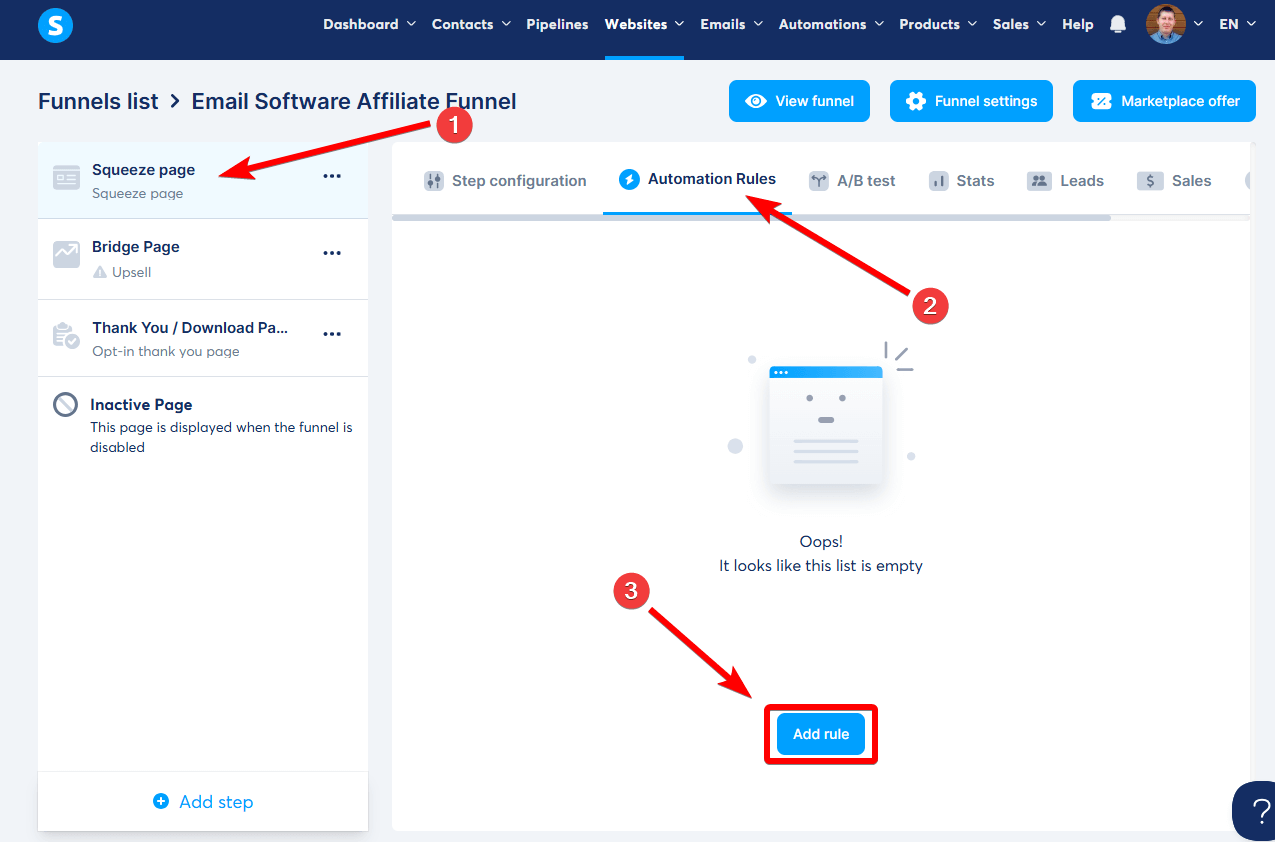Open the Leads tab
Screen dimensions: 1275x842
(x=1065, y=181)
